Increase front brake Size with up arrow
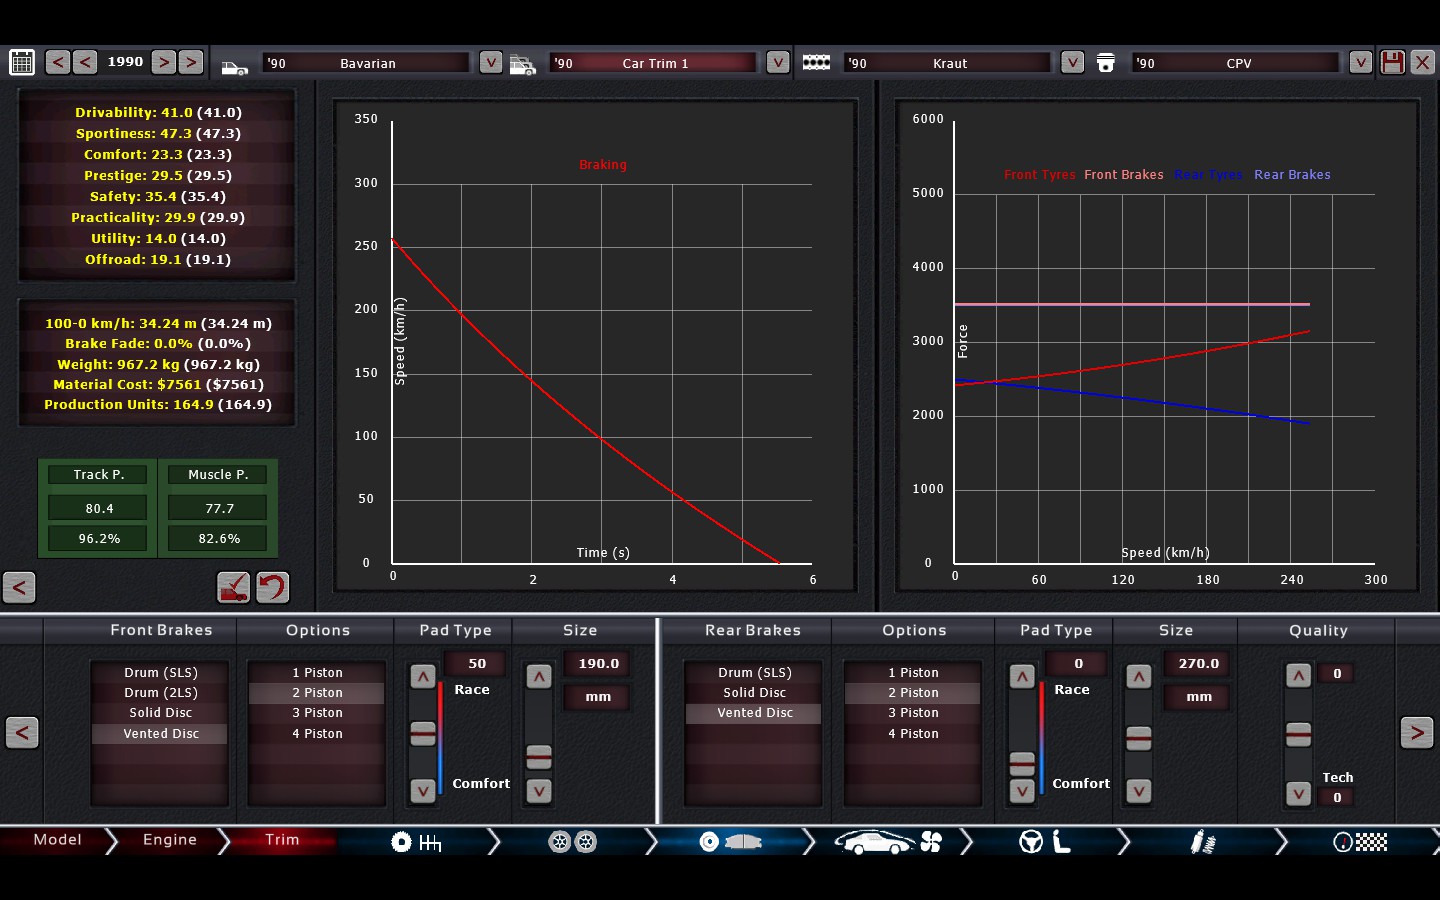Image resolution: width=1440 pixels, height=900 pixels. click(x=539, y=677)
